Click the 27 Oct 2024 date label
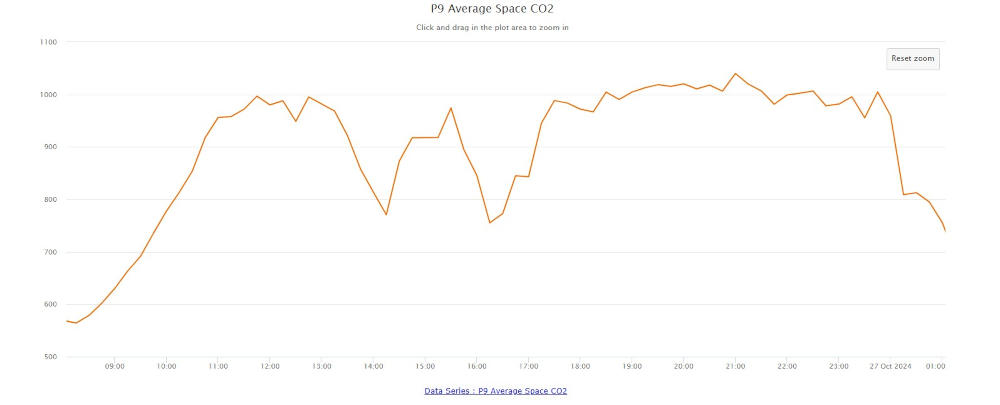 (x=890, y=367)
